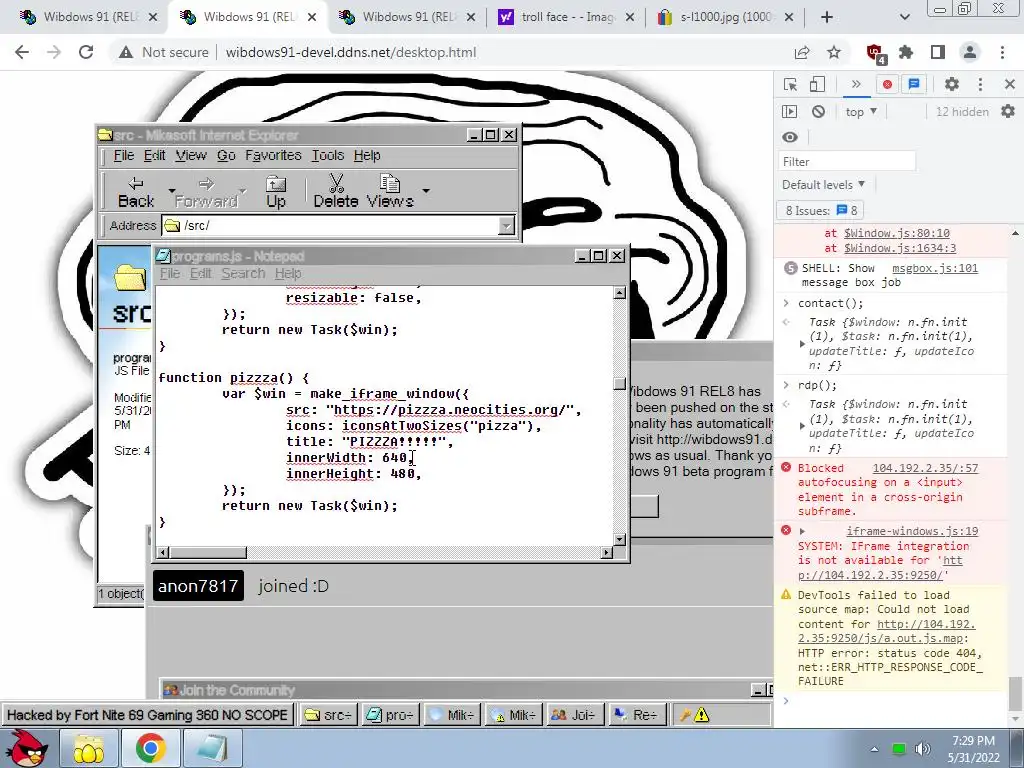Toggle Chrome side panel icon
1024x768 pixels.
[x=938, y=52]
